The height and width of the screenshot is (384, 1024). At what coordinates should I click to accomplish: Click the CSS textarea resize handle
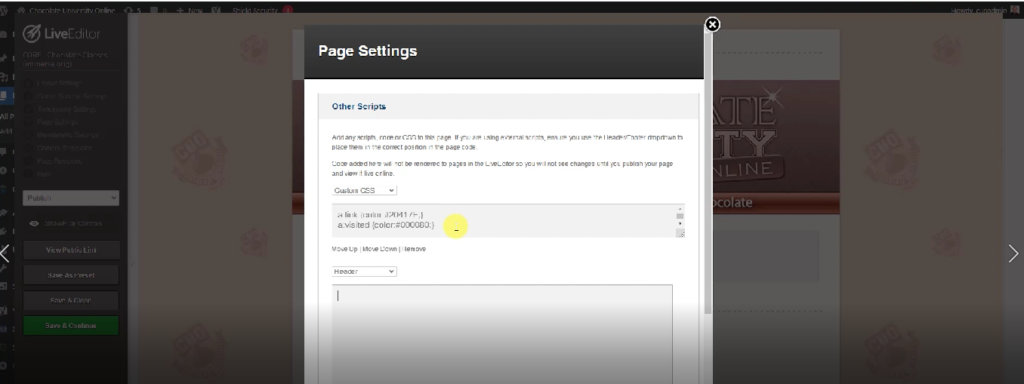click(x=680, y=233)
